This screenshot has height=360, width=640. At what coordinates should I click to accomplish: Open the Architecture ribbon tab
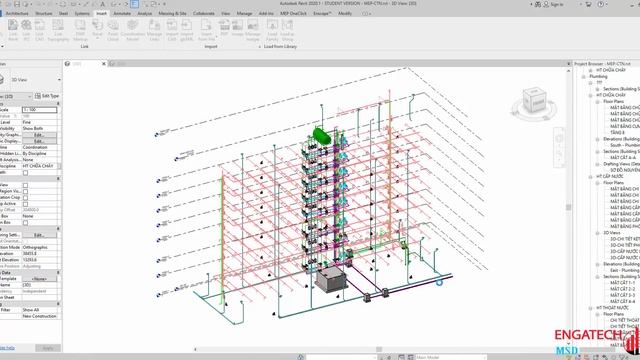(17, 13)
